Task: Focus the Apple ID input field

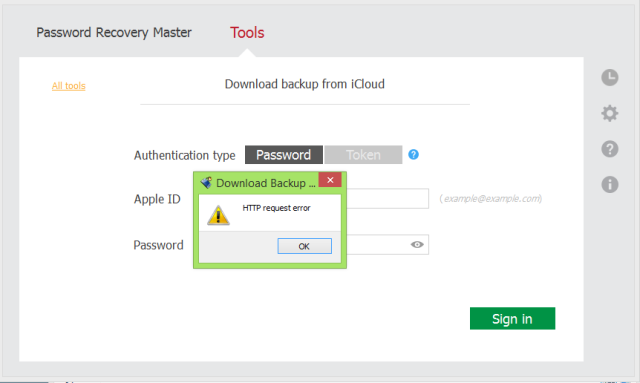Action: [x=387, y=198]
